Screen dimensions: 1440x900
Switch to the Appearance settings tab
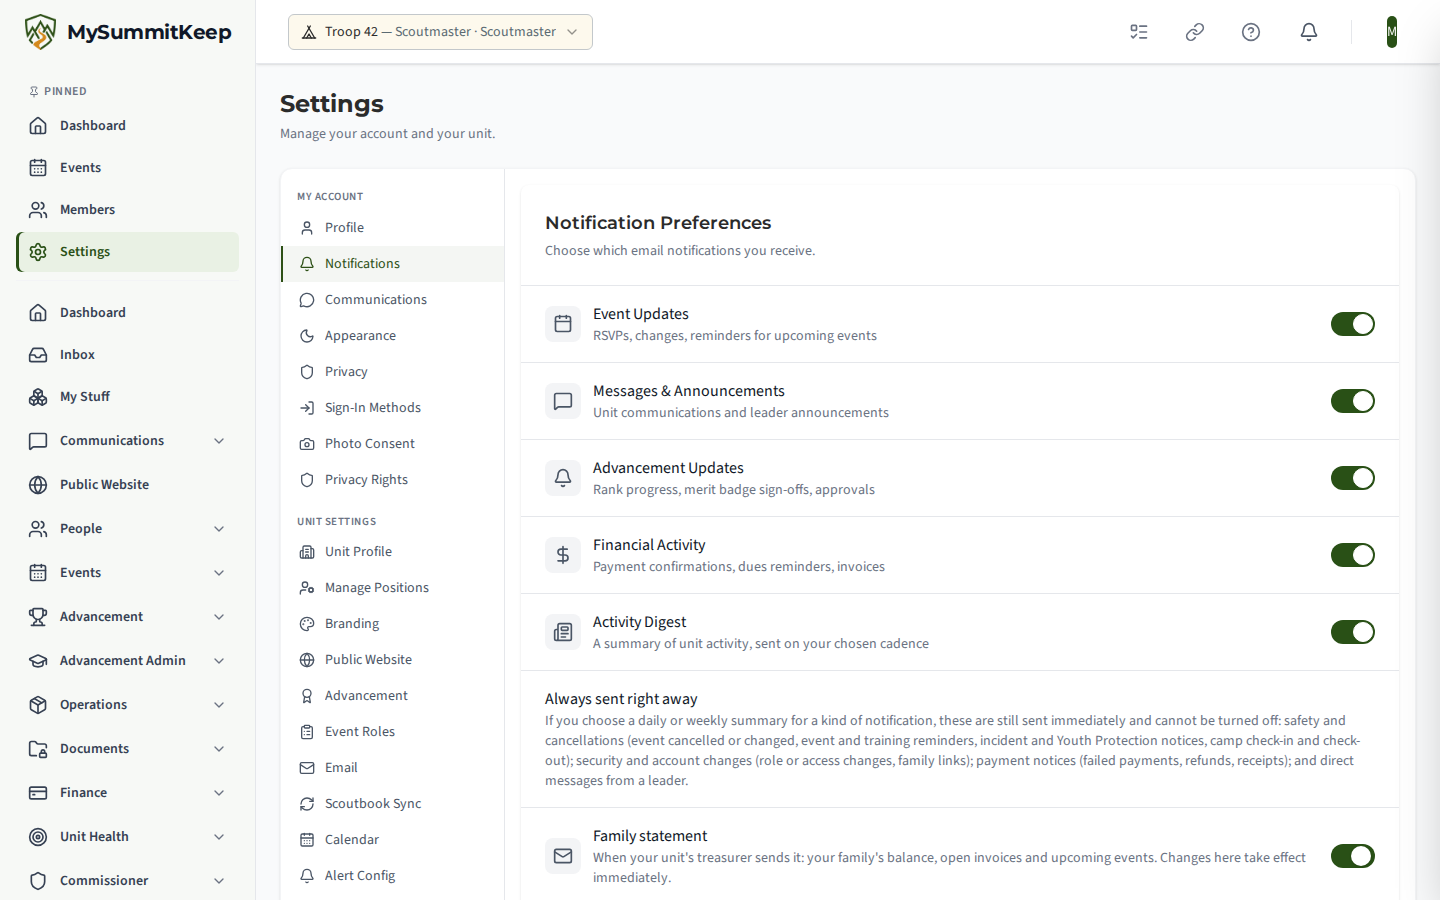[392, 336]
